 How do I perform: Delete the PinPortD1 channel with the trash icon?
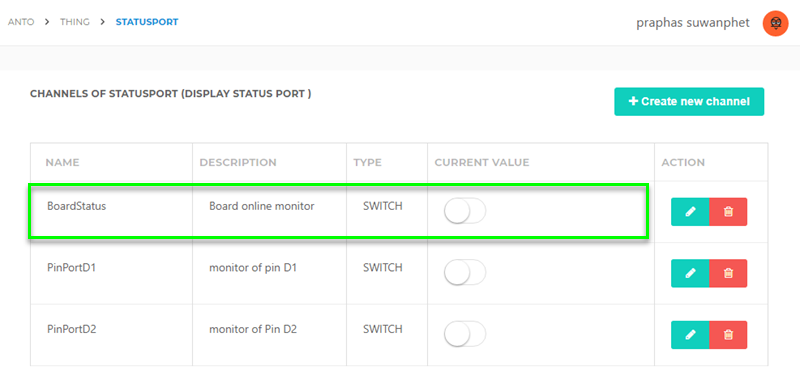pyautogui.click(x=728, y=273)
